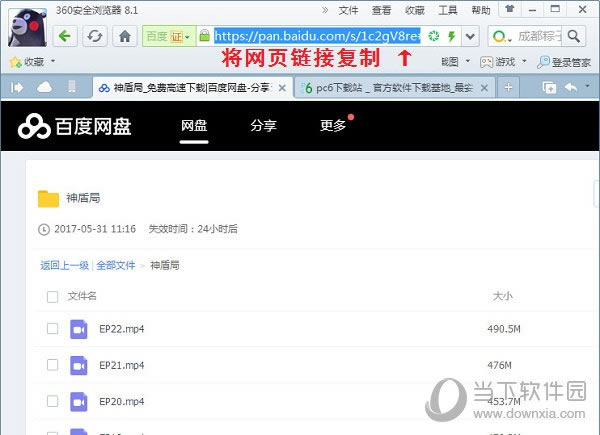Open file EP22.mp4
The height and width of the screenshot is (435, 600).
[x=122, y=329]
